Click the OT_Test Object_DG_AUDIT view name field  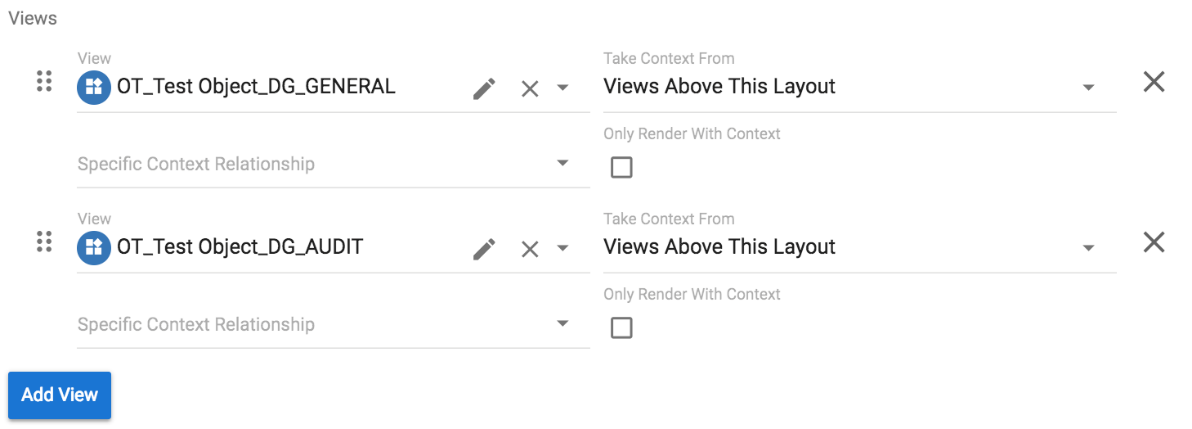coord(240,247)
